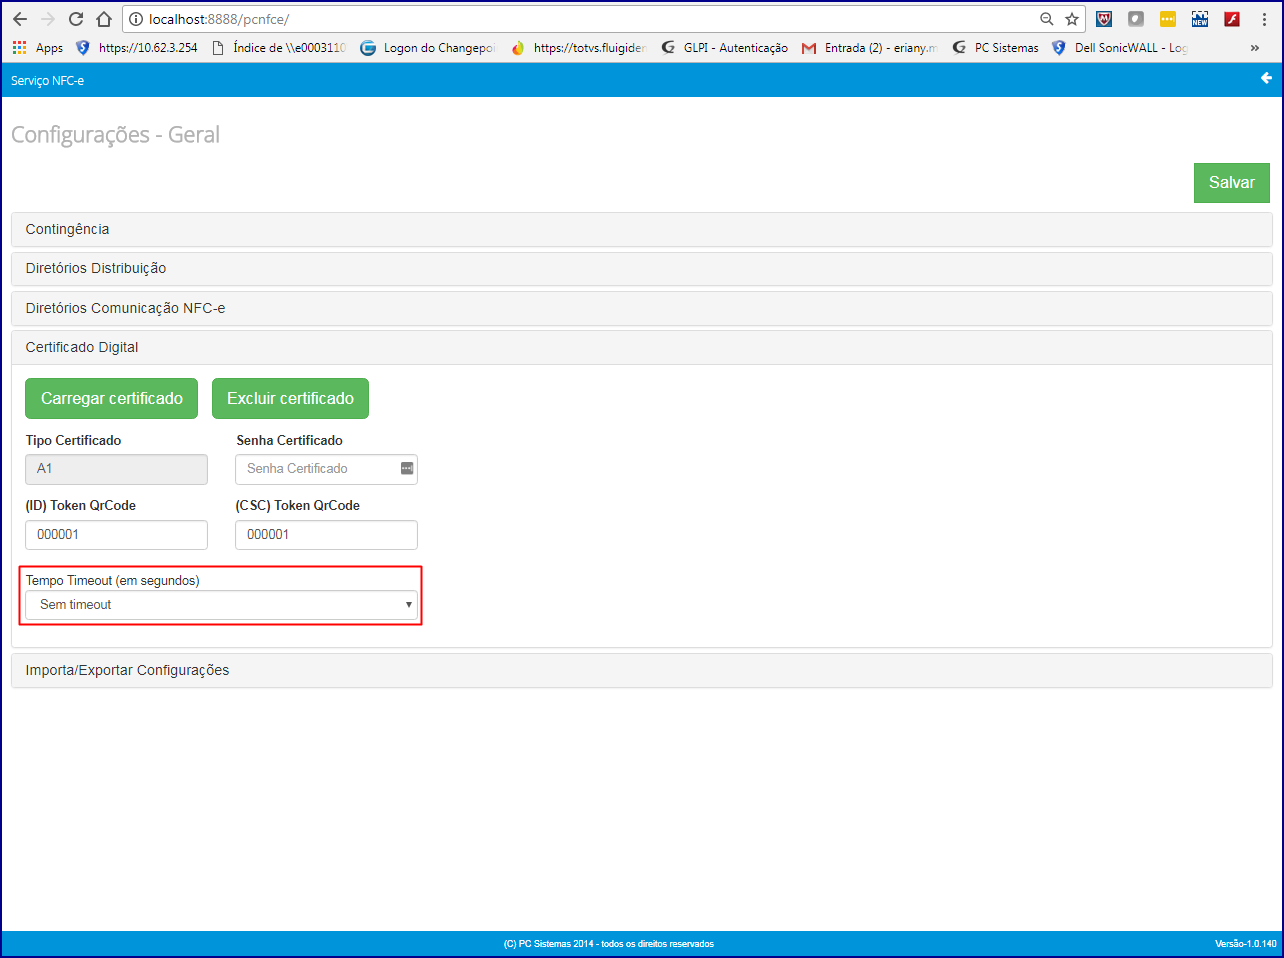Open the Índice de \\e0003110 bookmark
The width and height of the screenshot is (1284, 958).
[x=279, y=48]
